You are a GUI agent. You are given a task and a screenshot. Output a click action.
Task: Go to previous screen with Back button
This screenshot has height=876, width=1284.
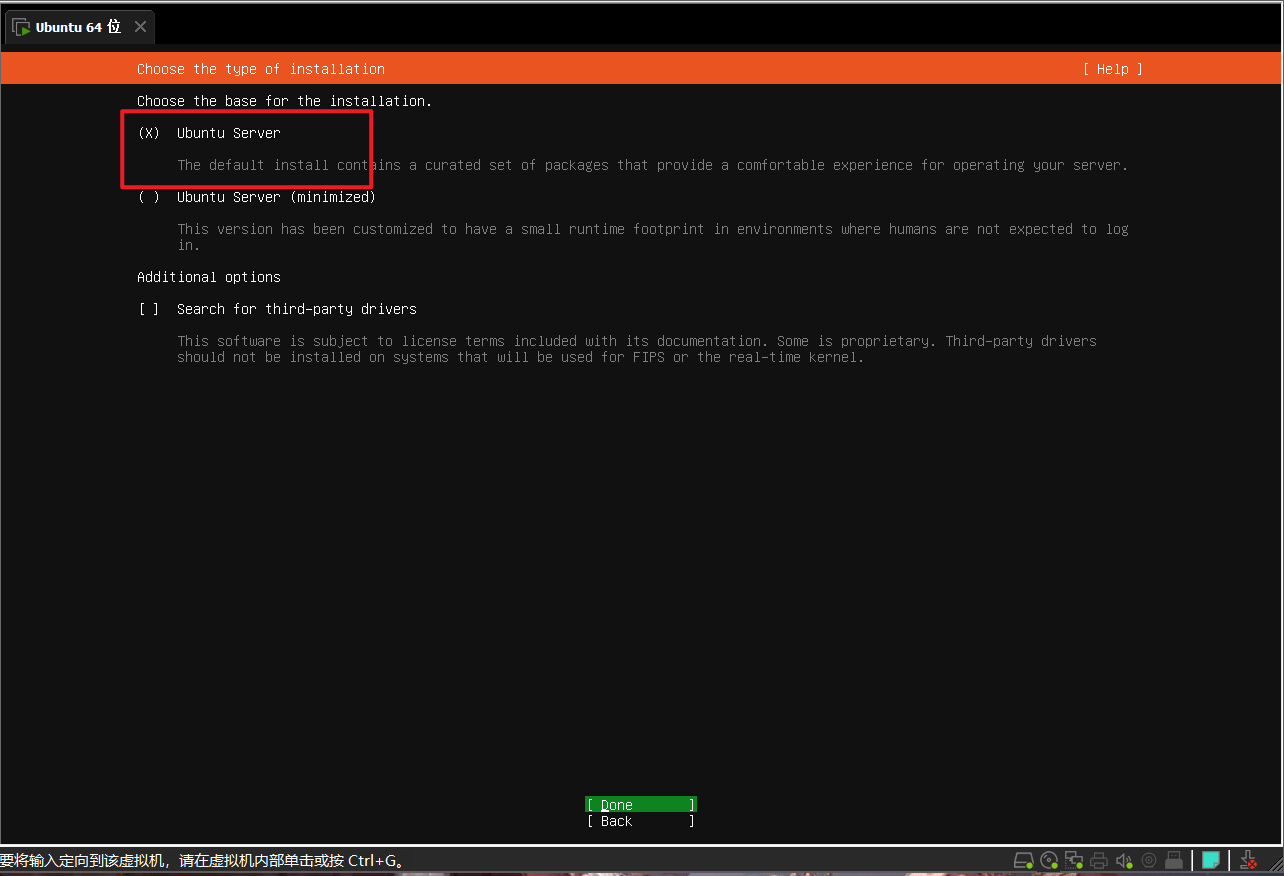[x=640, y=821]
